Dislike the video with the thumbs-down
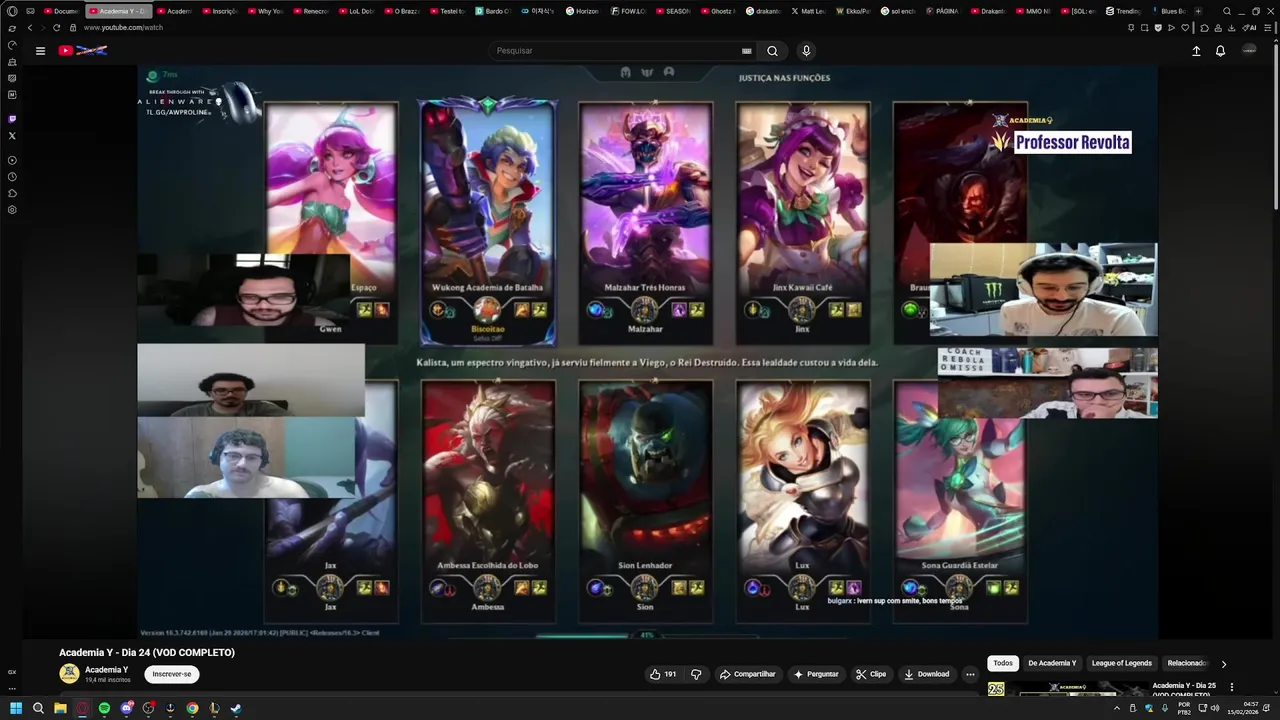The height and width of the screenshot is (720, 1280). 696,674
